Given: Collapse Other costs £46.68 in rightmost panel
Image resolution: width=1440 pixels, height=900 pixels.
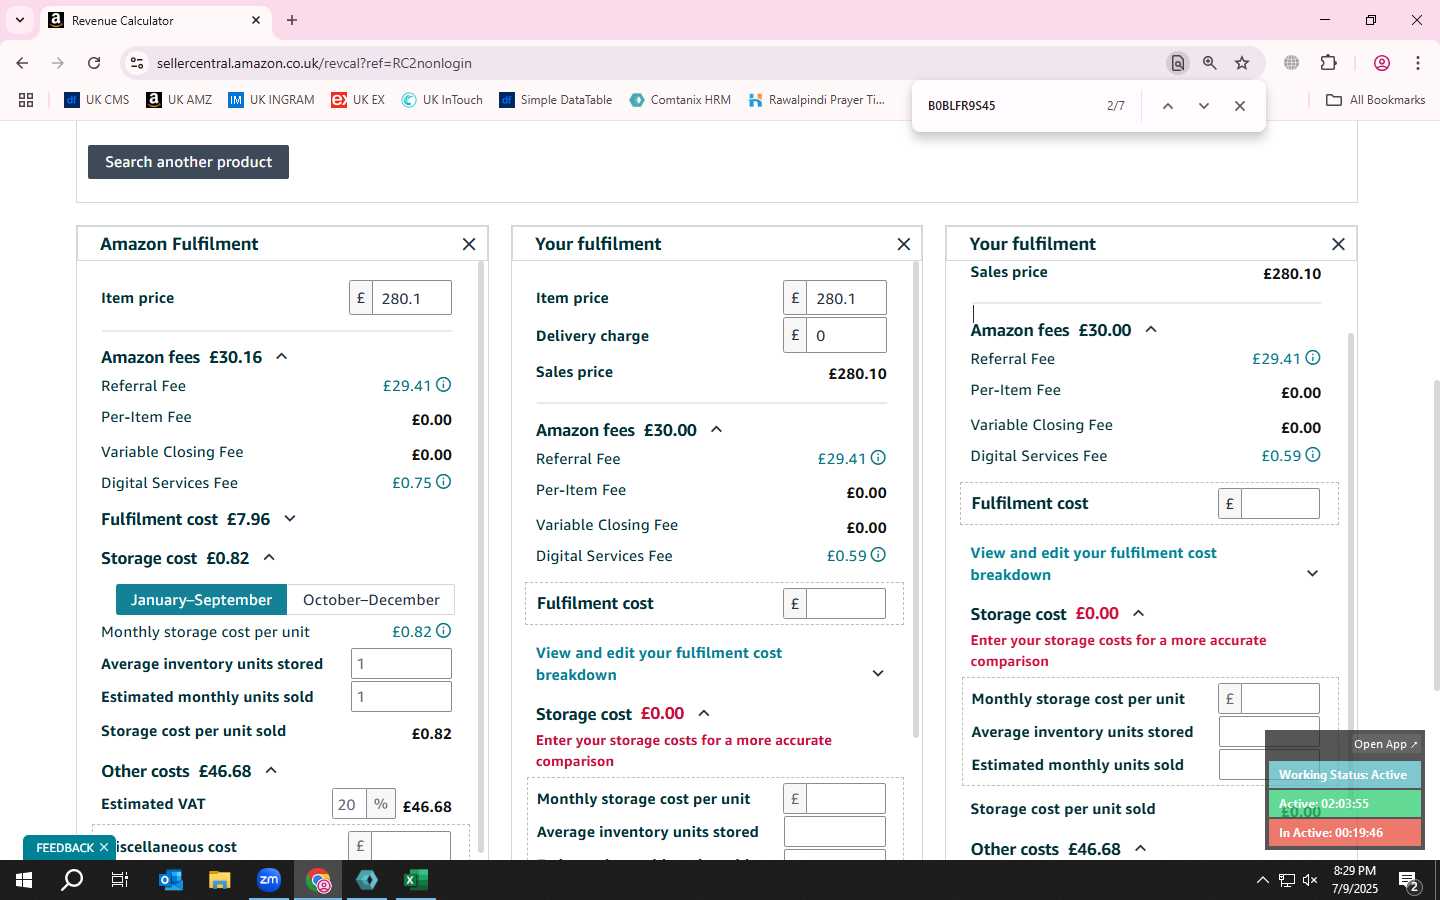Looking at the screenshot, I should [x=1140, y=849].
